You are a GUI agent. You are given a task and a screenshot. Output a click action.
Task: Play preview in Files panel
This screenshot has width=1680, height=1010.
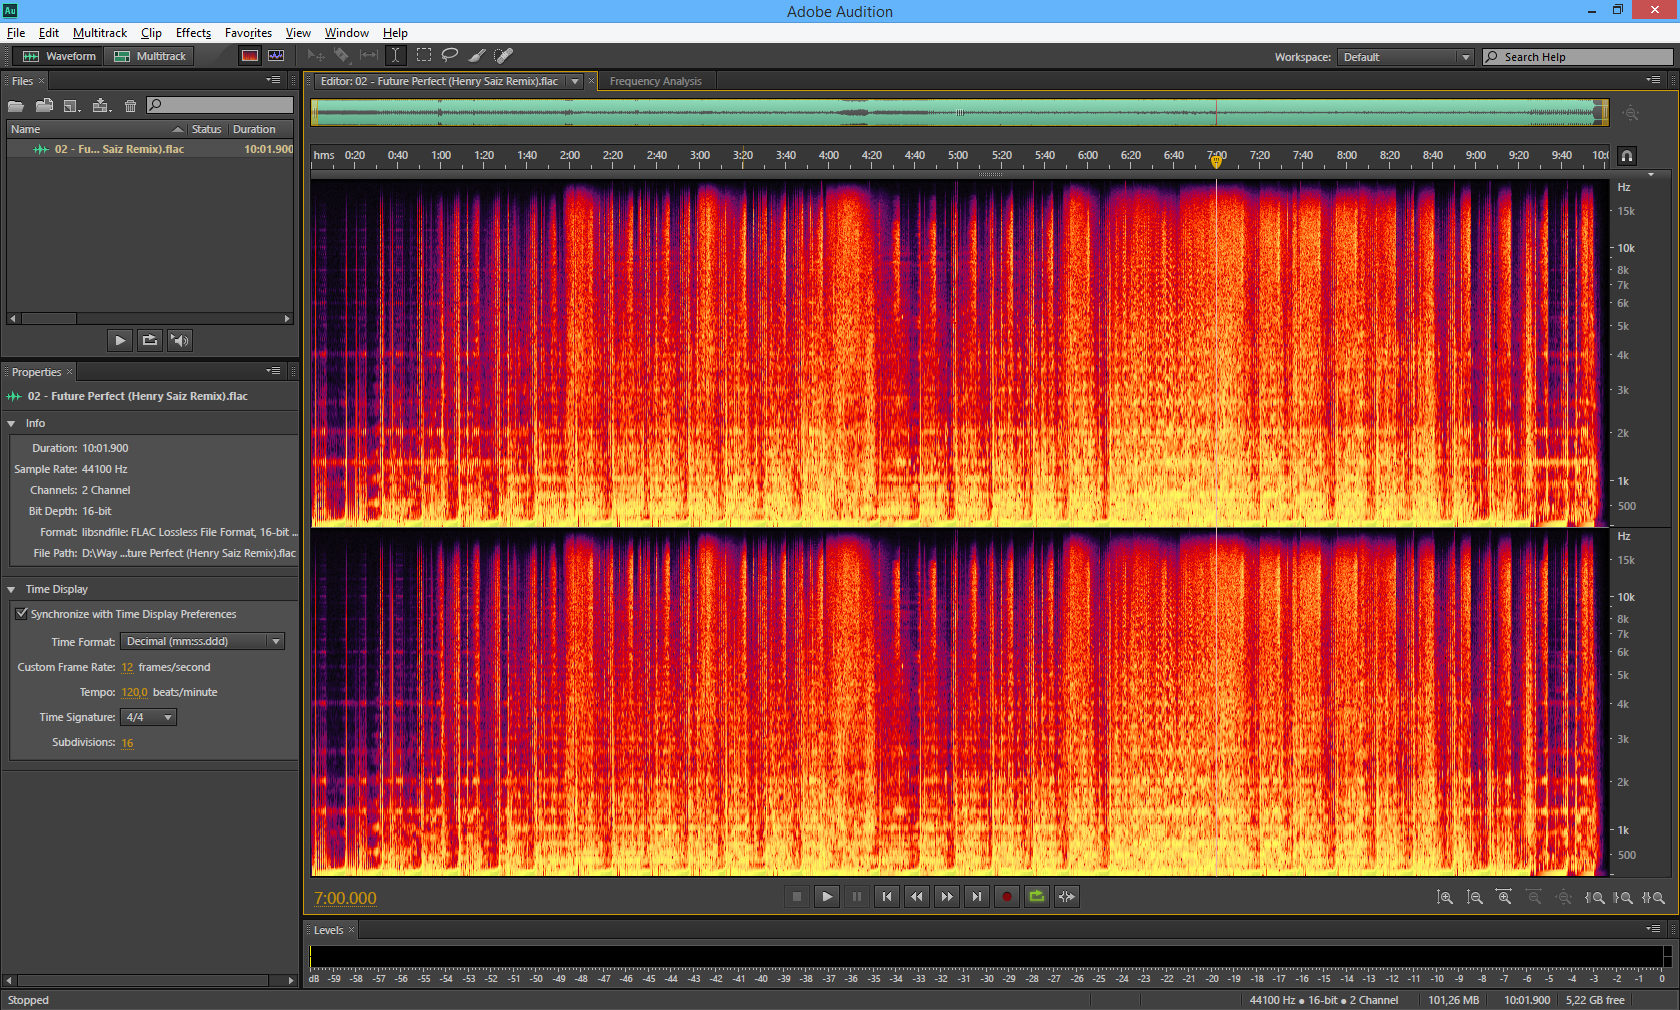click(120, 340)
